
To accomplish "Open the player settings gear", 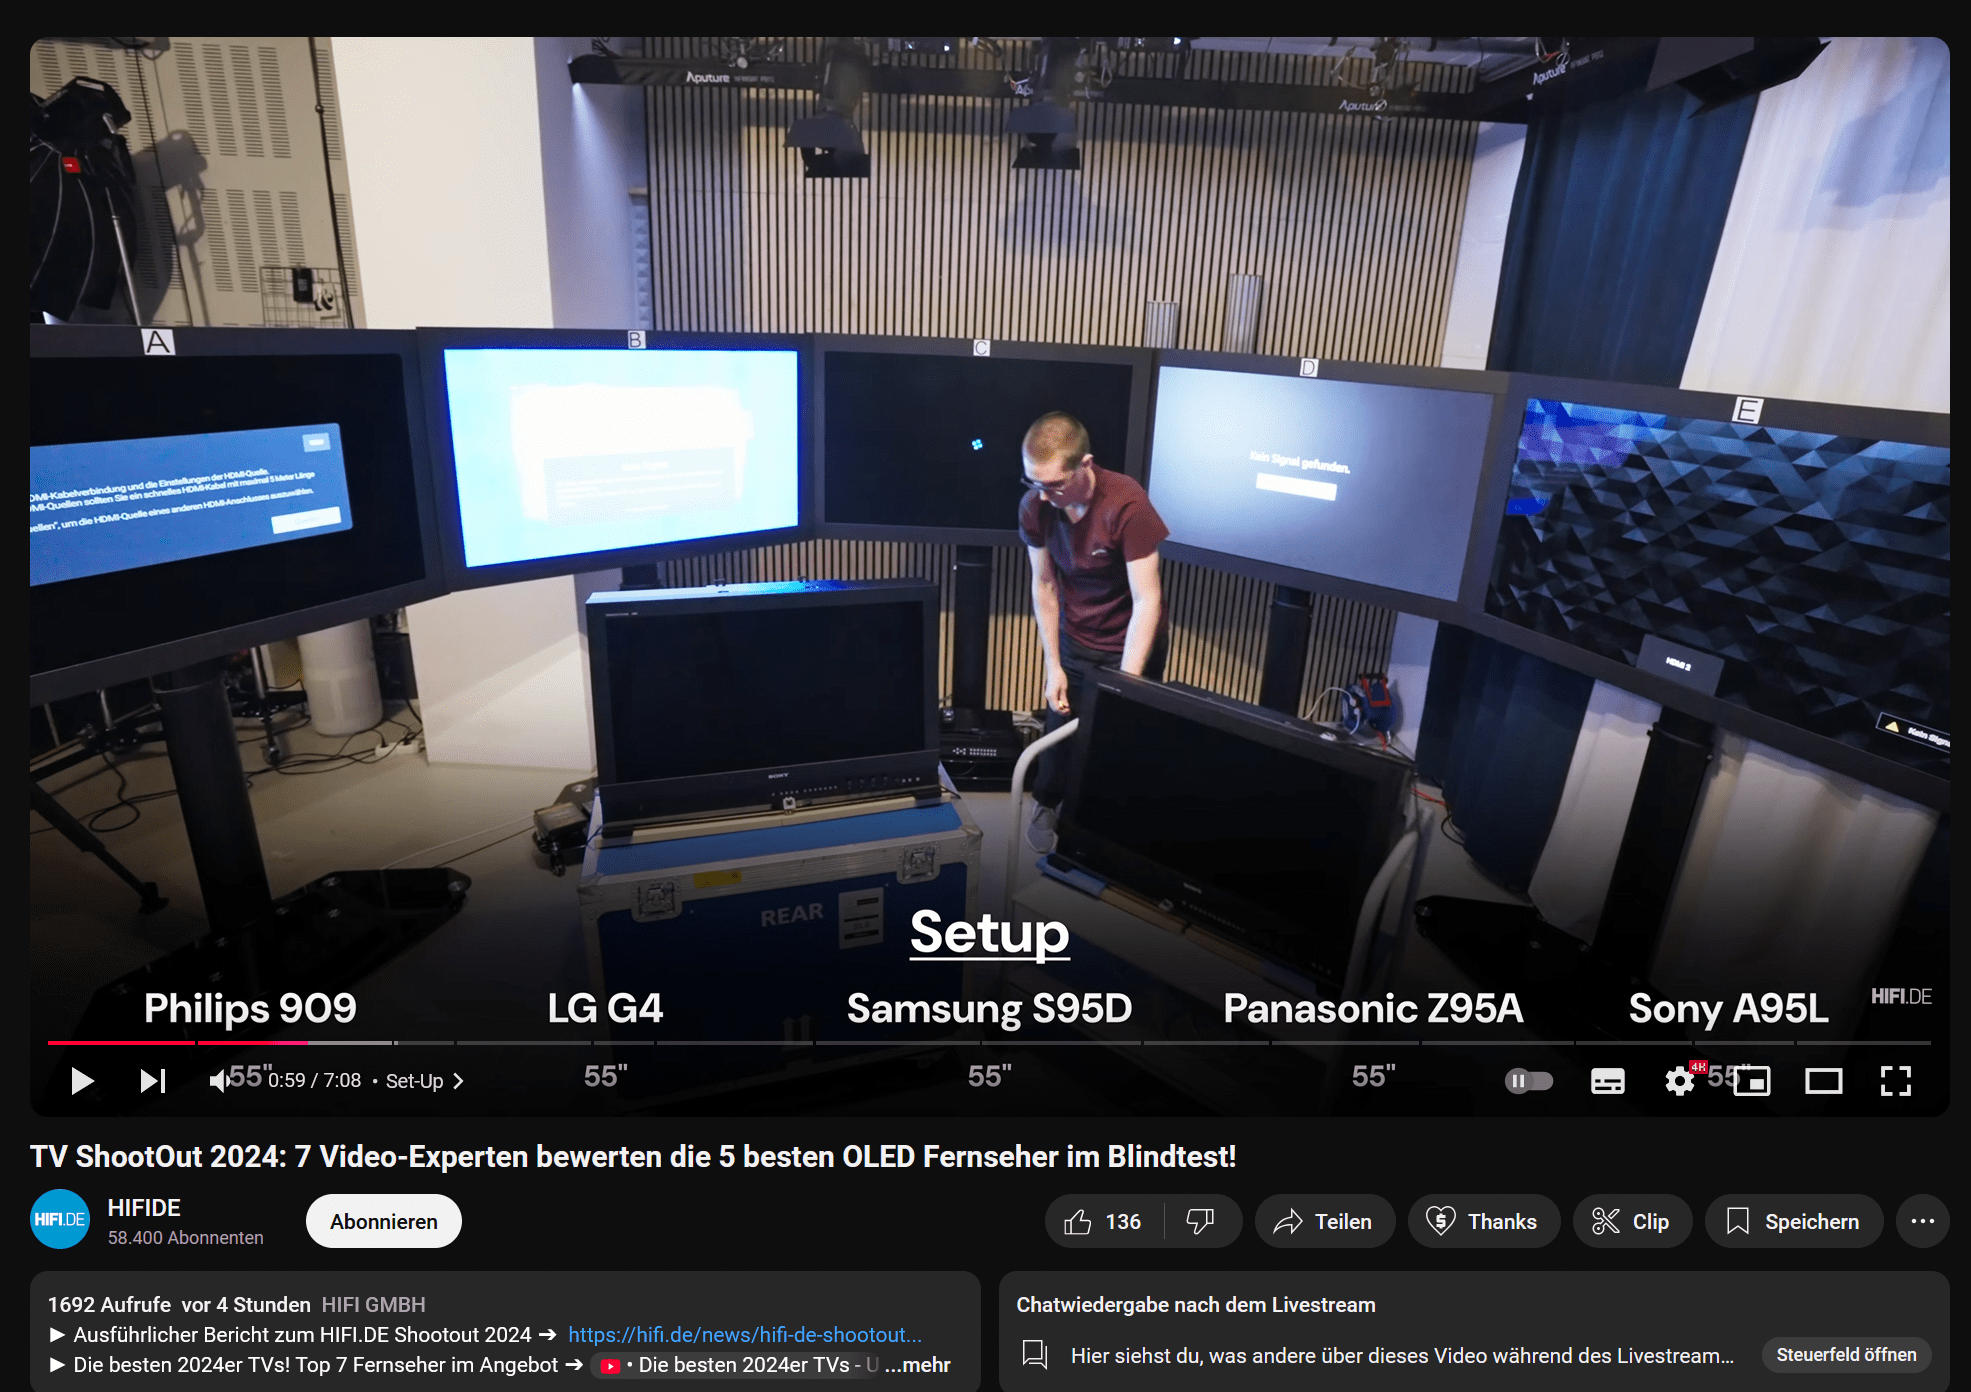I will click(1680, 1081).
